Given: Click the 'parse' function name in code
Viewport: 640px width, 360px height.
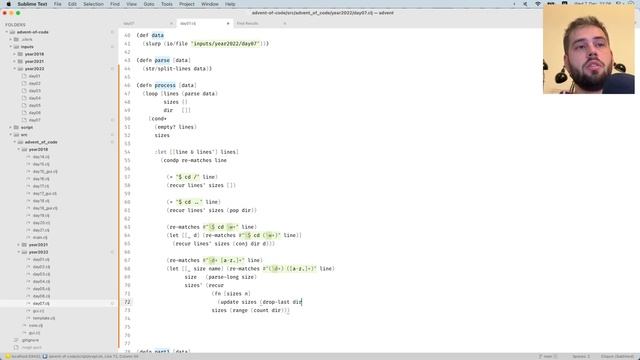Looking at the screenshot, I should [162, 60].
